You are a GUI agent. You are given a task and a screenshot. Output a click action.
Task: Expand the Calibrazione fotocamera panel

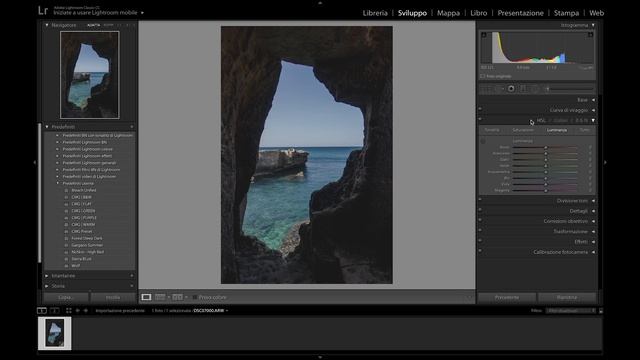point(593,252)
